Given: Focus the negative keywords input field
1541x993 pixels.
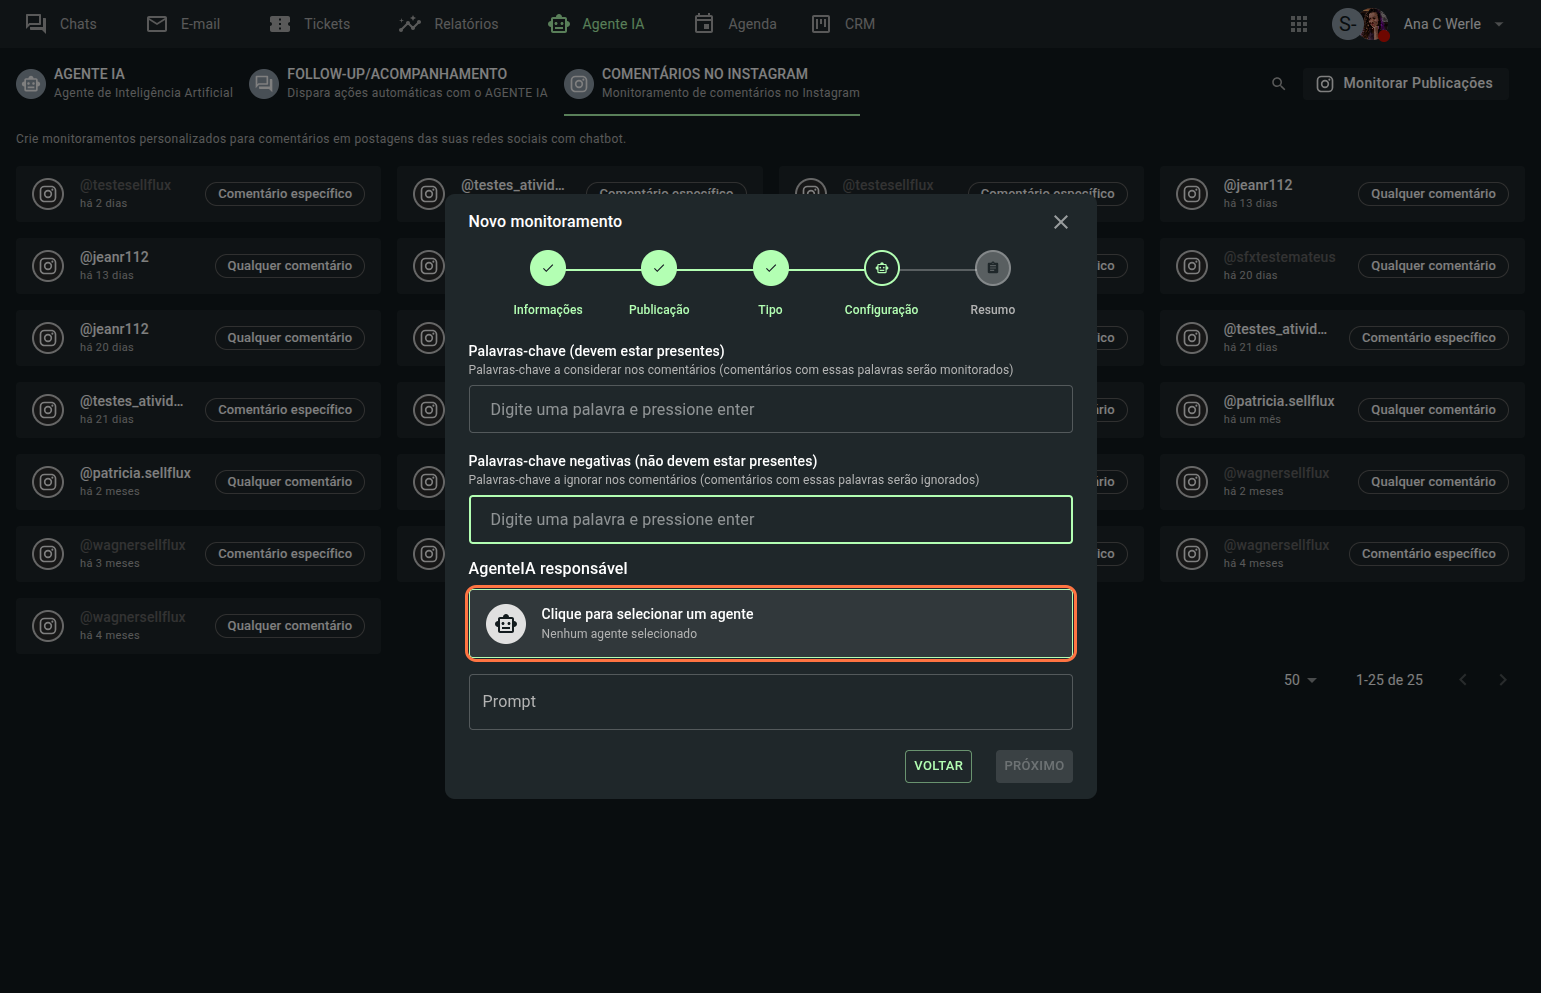Looking at the screenshot, I should click(x=770, y=520).
